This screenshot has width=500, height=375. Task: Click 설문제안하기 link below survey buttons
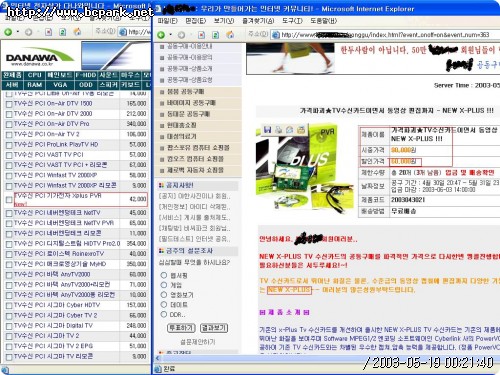[198, 342]
